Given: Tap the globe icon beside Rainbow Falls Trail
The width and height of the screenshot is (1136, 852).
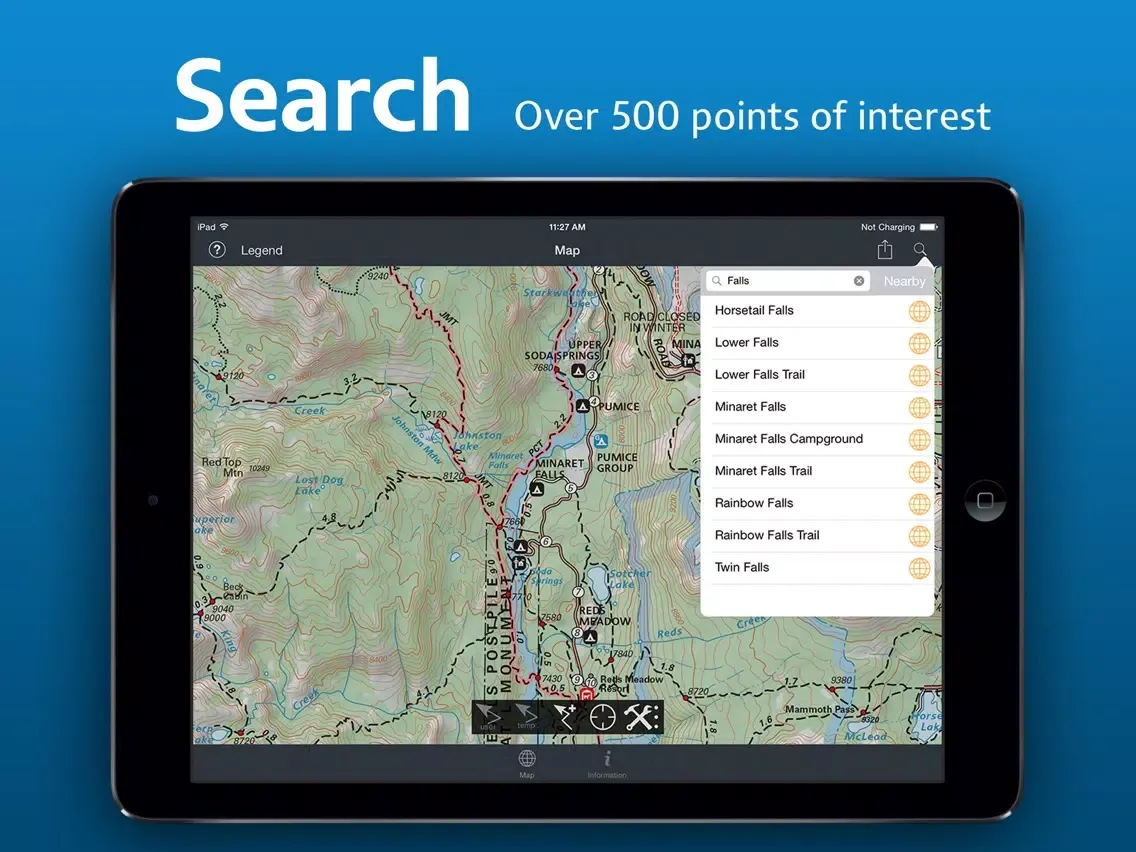Looking at the screenshot, I should 919,536.
